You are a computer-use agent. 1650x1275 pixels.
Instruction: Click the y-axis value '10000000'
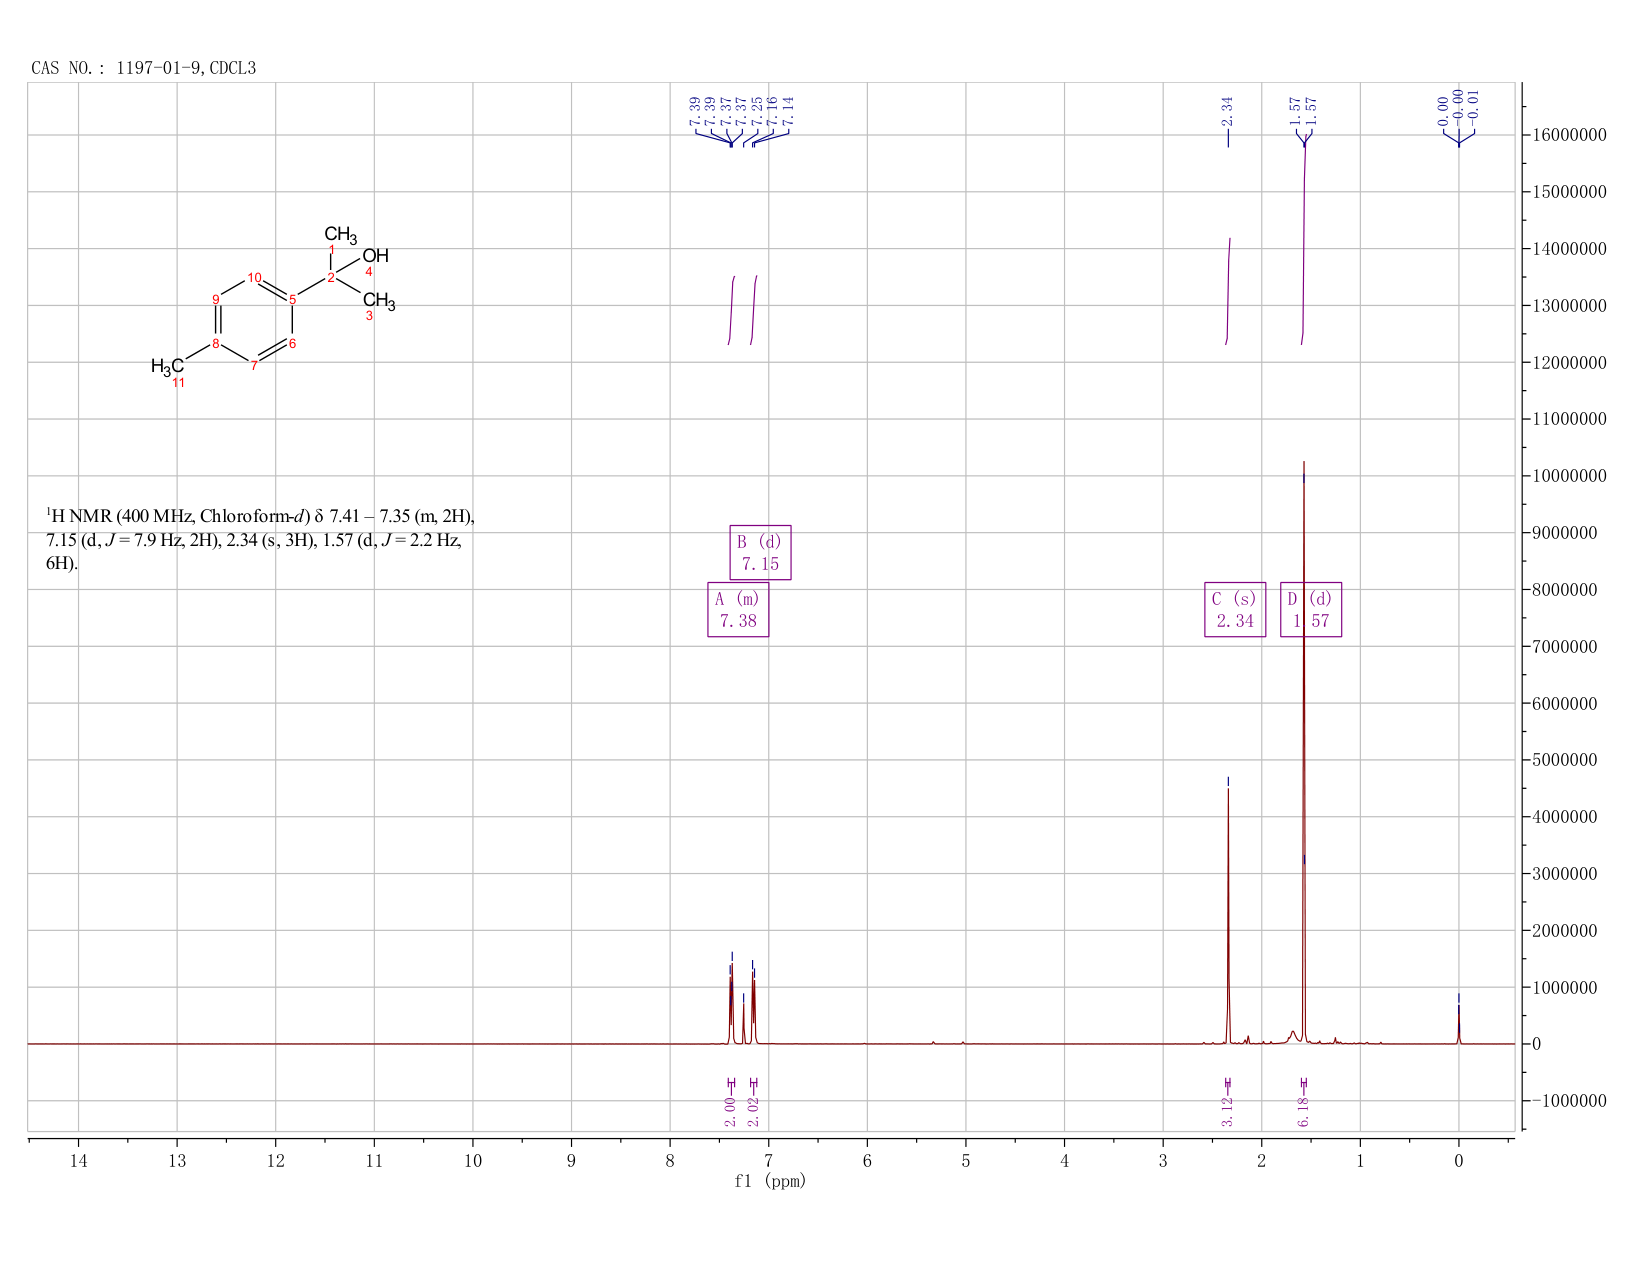click(1569, 476)
